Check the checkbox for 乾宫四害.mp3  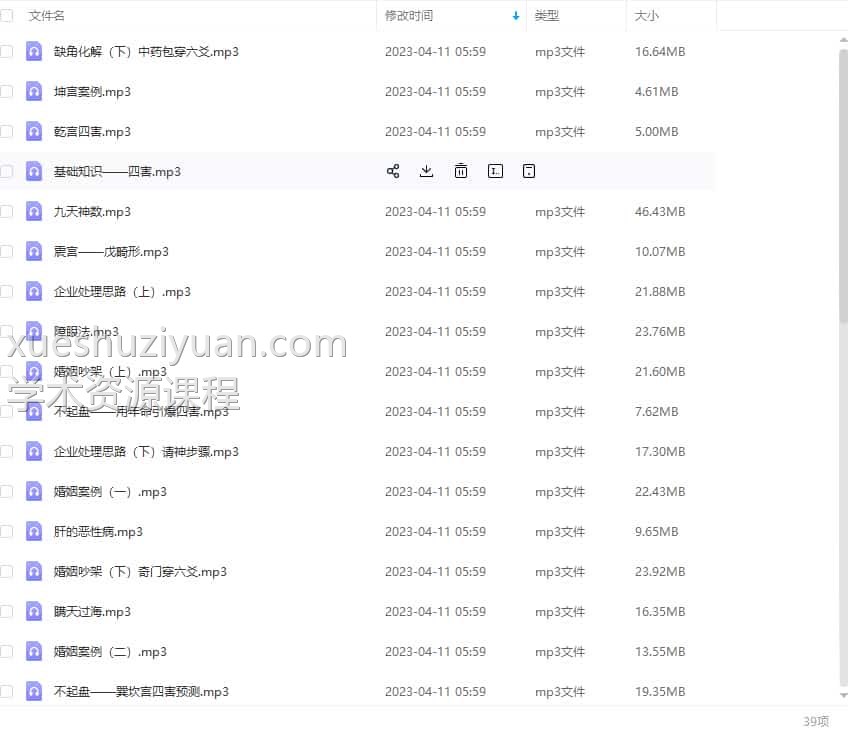pyautogui.click(x=6, y=131)
